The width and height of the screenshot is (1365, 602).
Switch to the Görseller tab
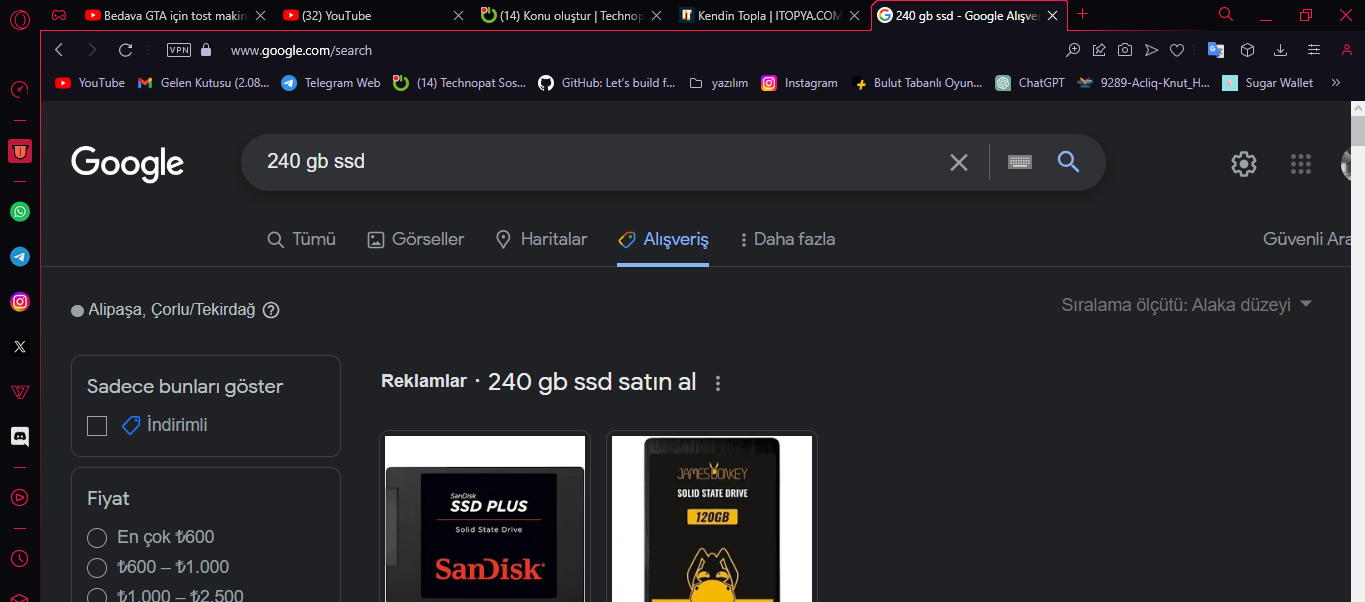(416, 240)
